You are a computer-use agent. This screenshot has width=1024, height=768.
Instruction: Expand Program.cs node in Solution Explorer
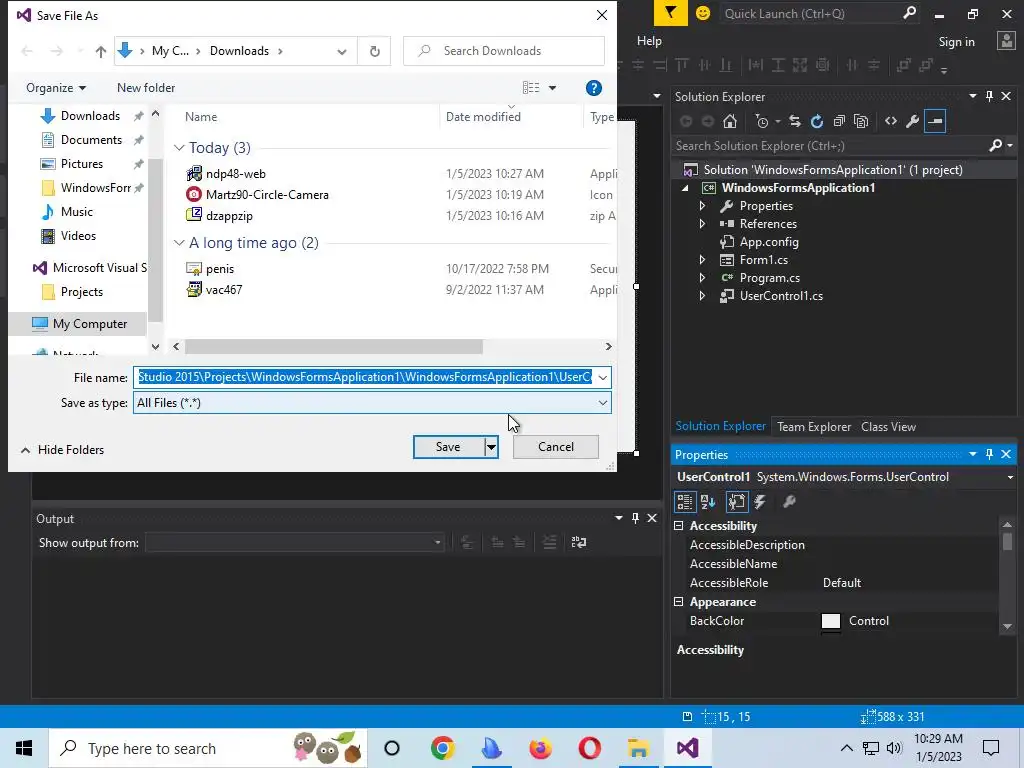(x=702, y=278)
